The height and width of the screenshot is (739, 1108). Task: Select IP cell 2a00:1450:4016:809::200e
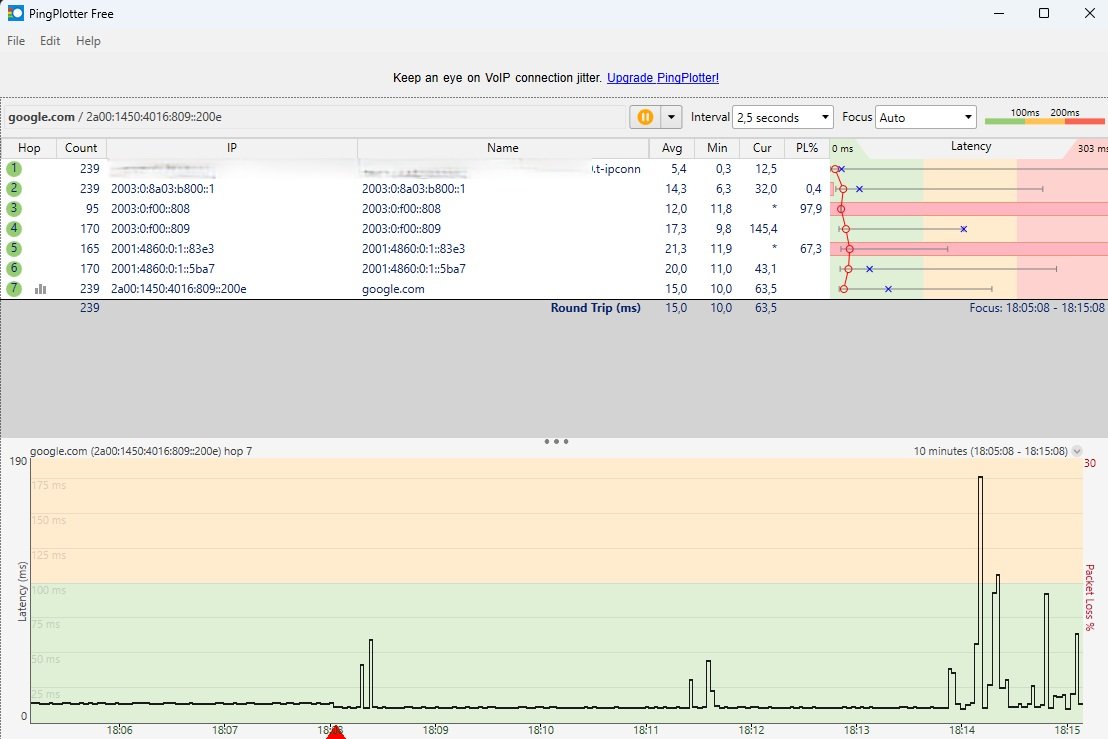pos(179,288)
